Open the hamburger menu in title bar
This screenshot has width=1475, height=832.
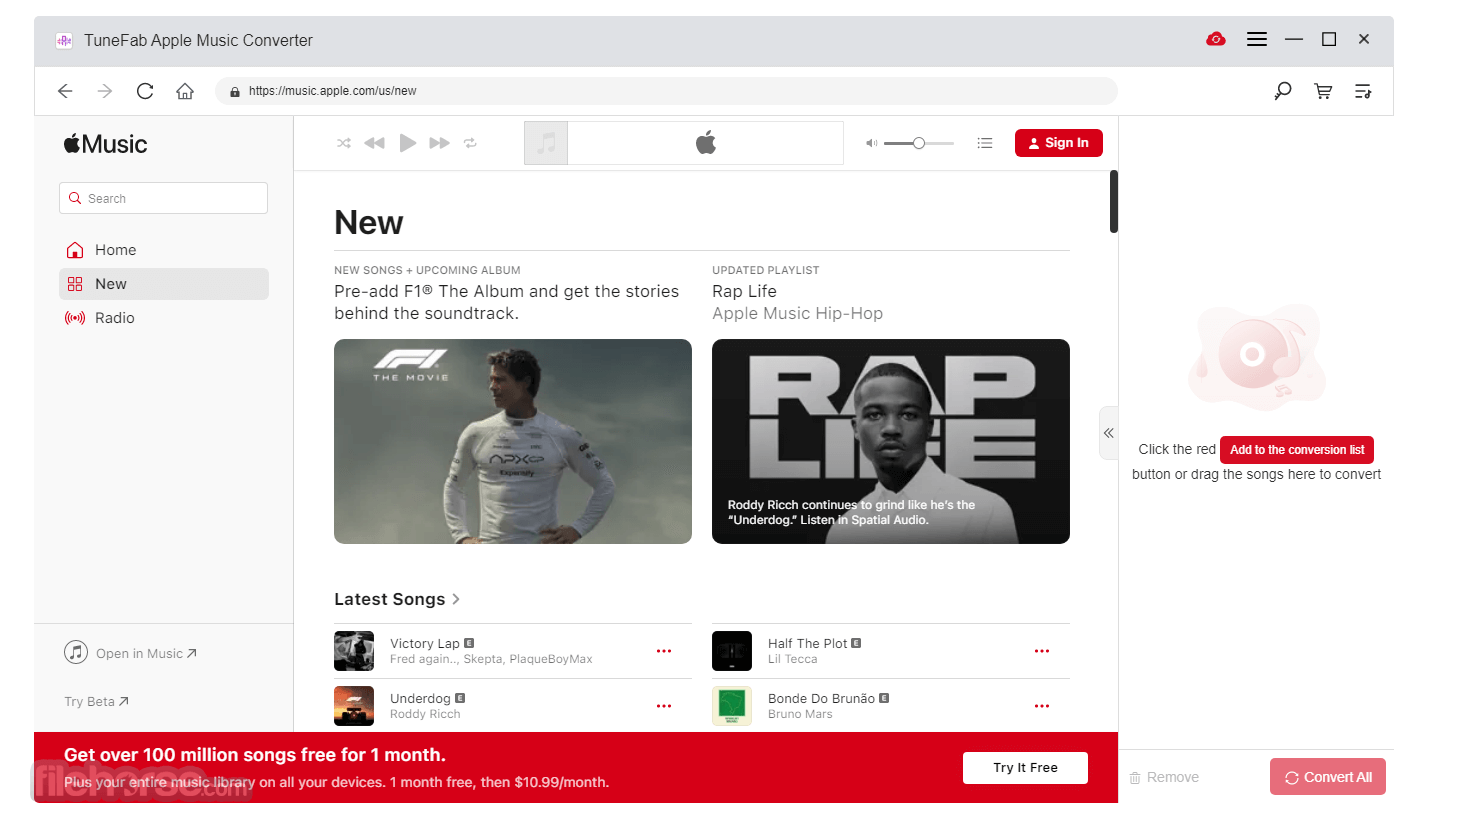[x=1257, y=39]
